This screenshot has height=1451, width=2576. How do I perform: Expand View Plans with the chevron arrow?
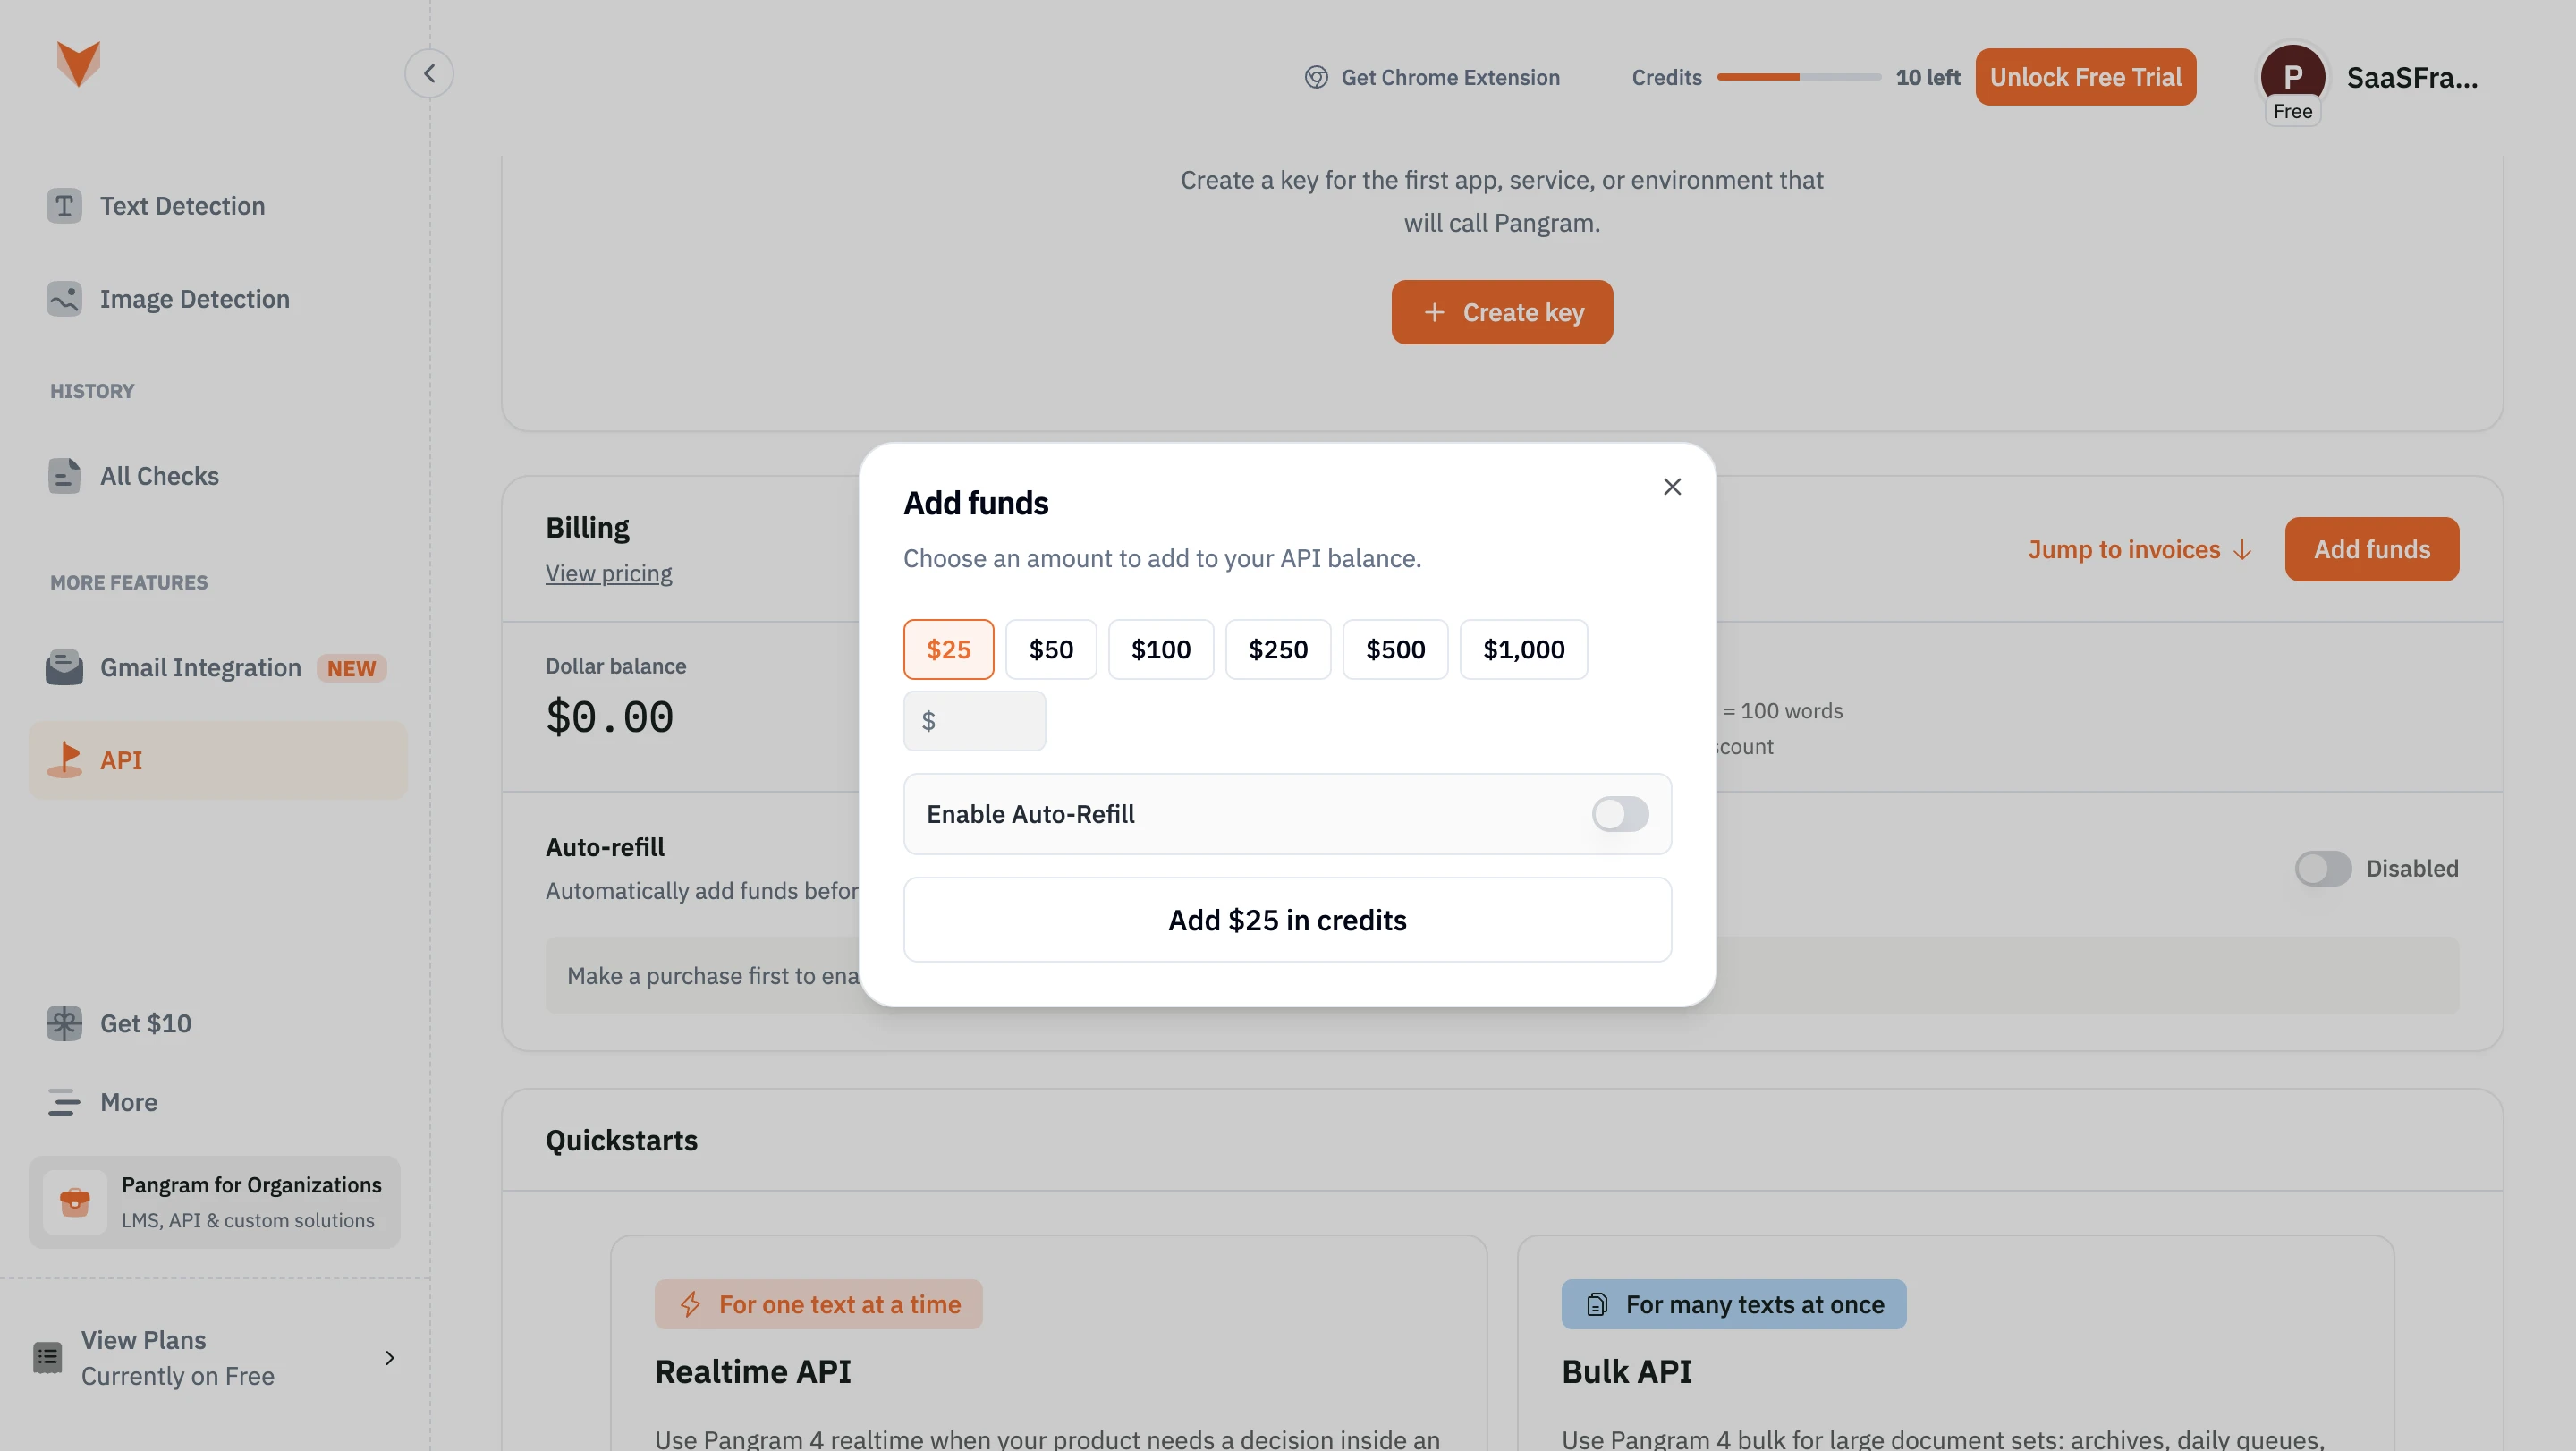pos(390,1358)
